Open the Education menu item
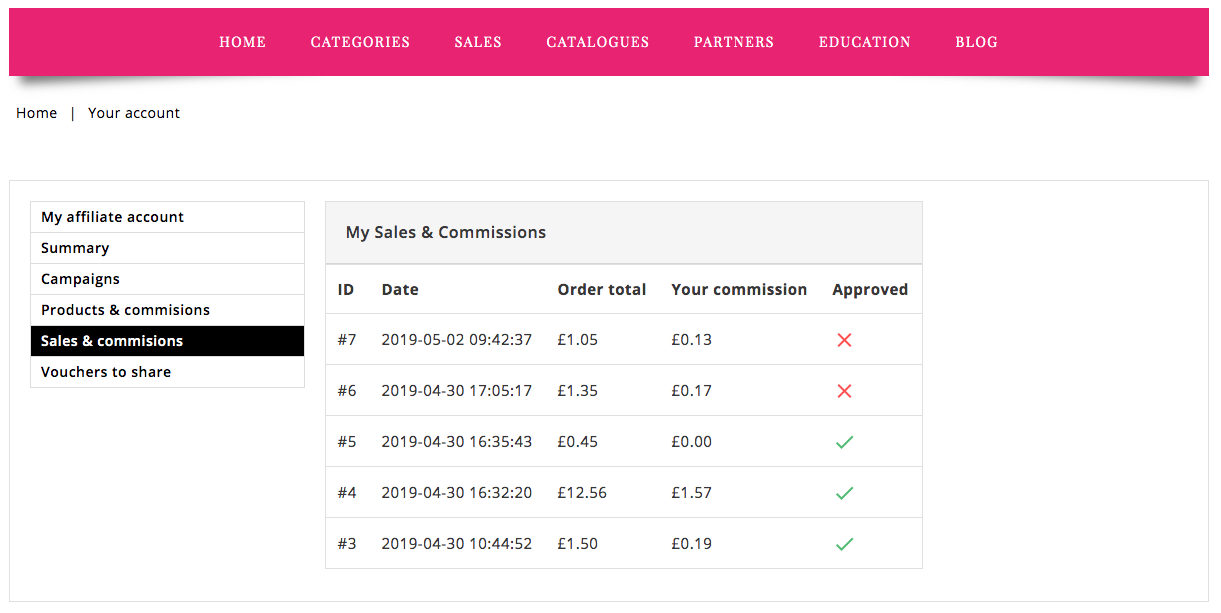Image resolution: width=1221 pixels, height=613 pixels. pos(865,42)
